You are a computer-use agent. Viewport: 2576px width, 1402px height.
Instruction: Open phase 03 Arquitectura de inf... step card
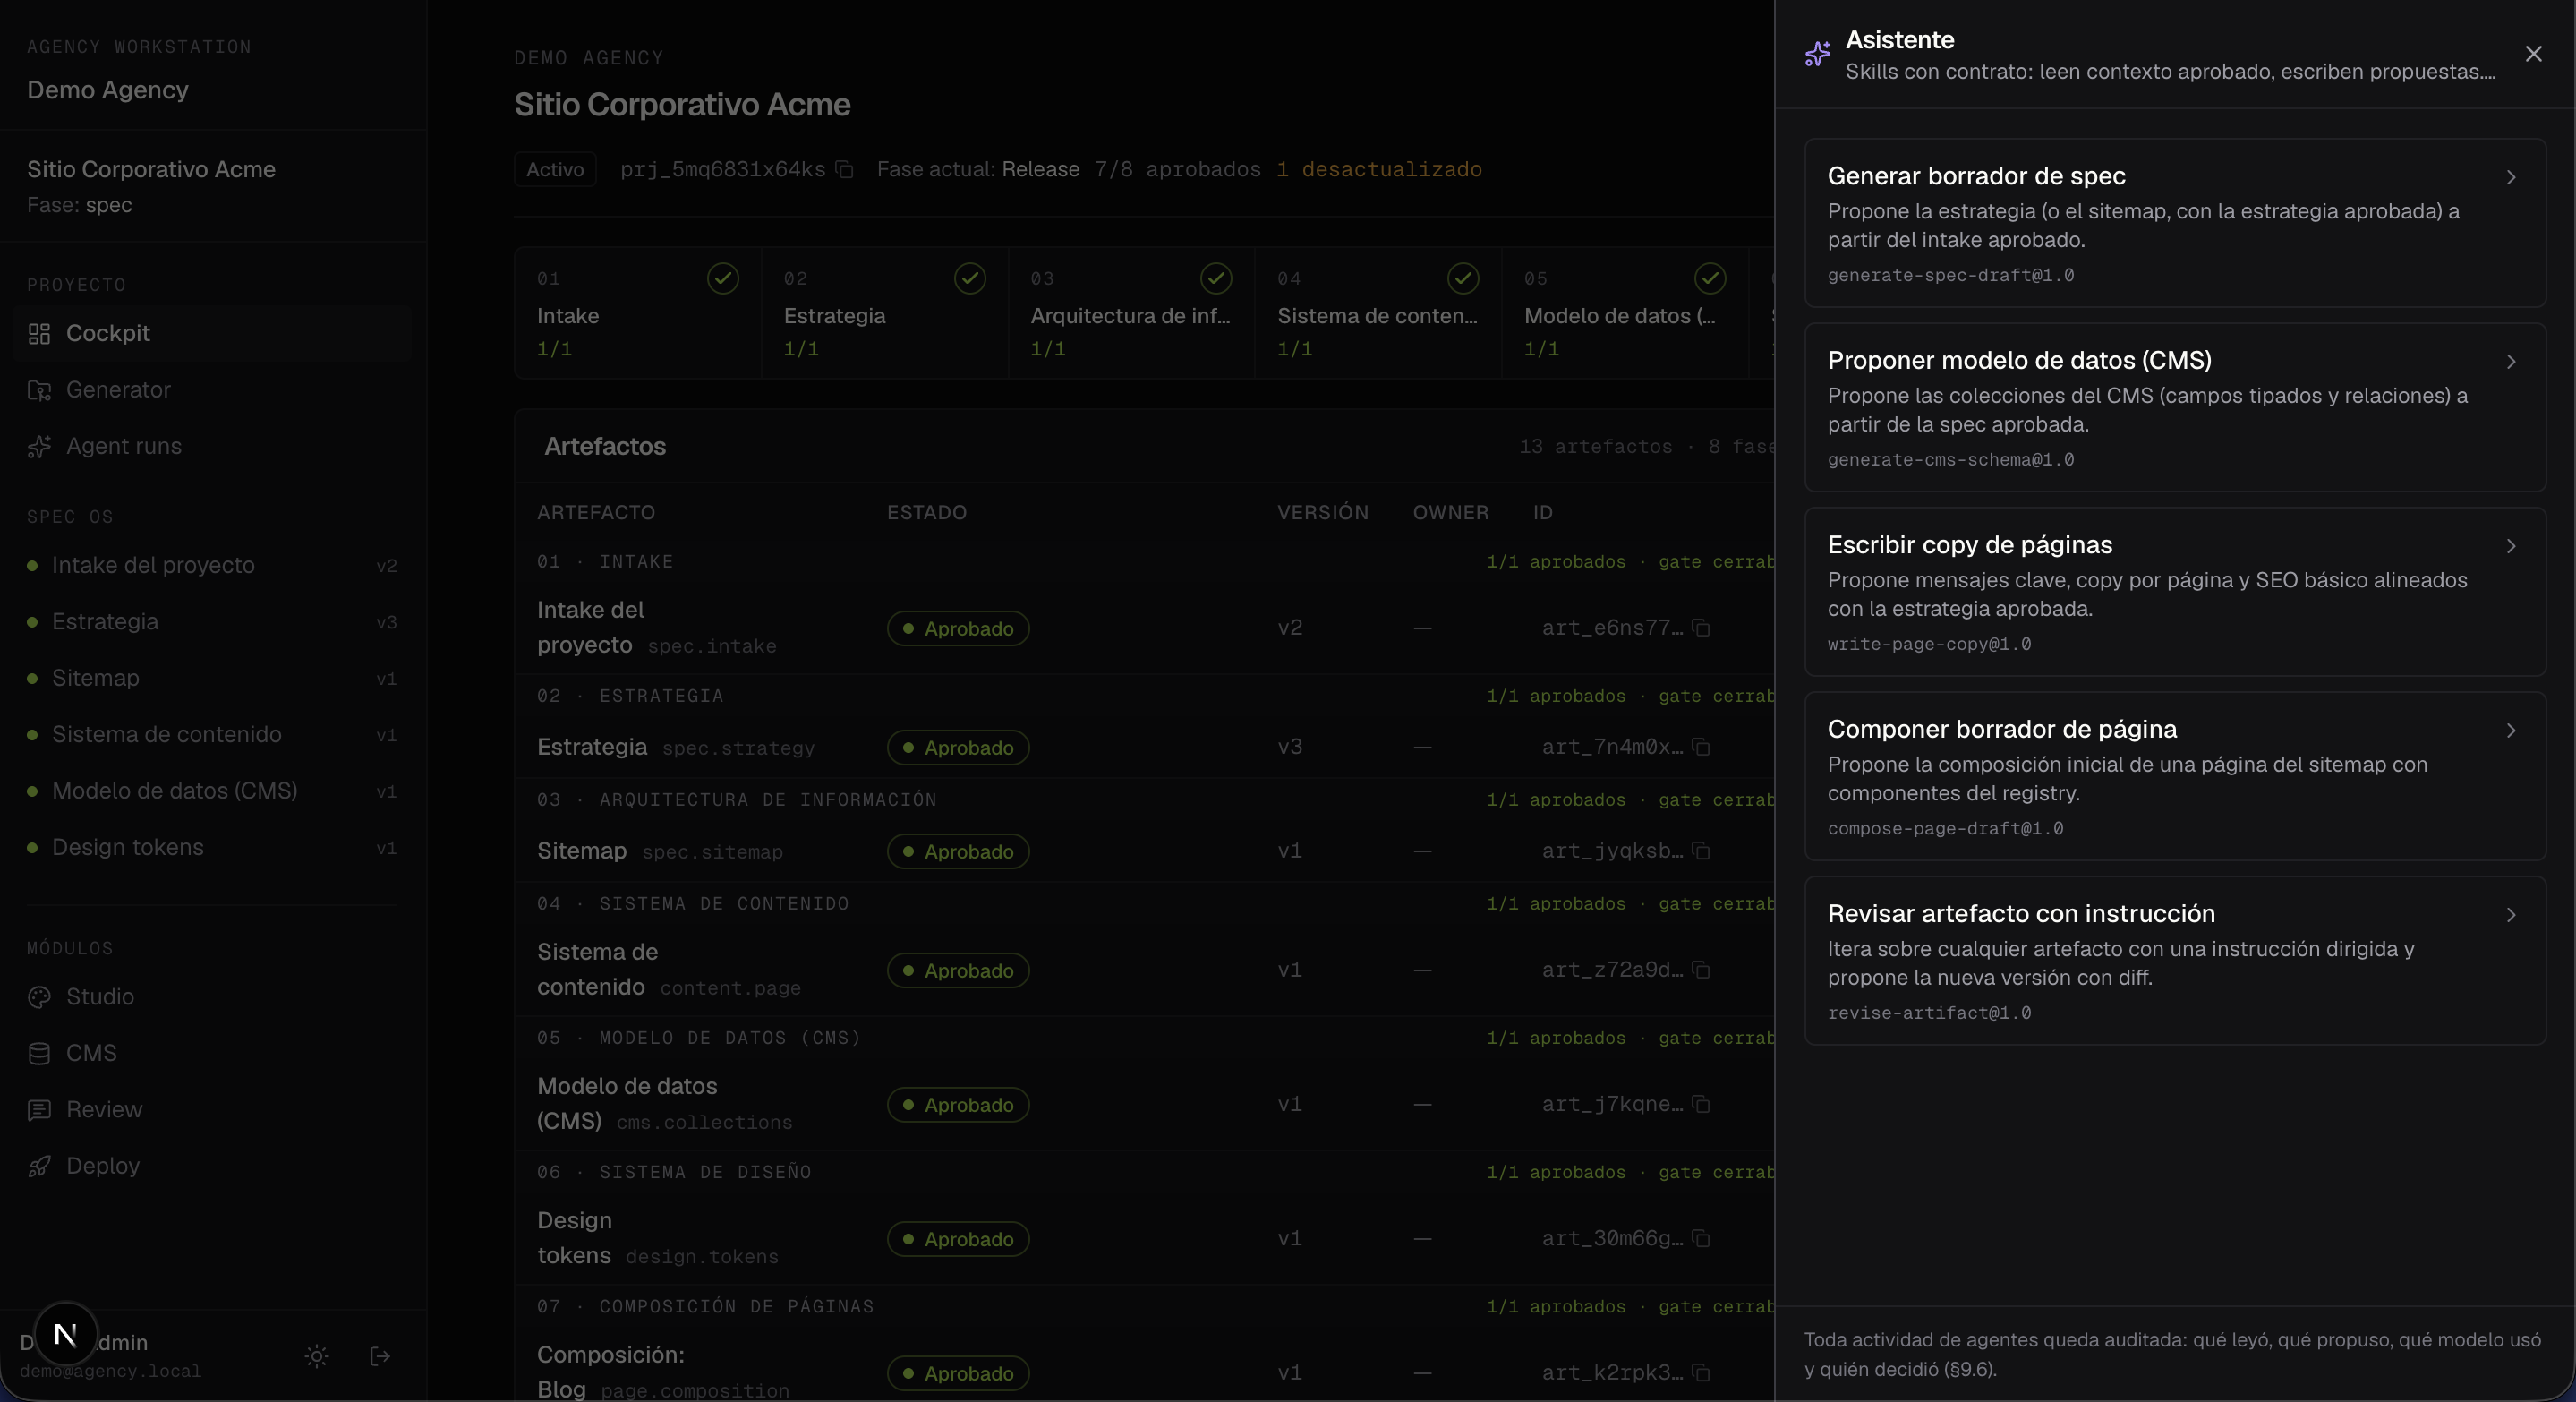point(1131,313)
